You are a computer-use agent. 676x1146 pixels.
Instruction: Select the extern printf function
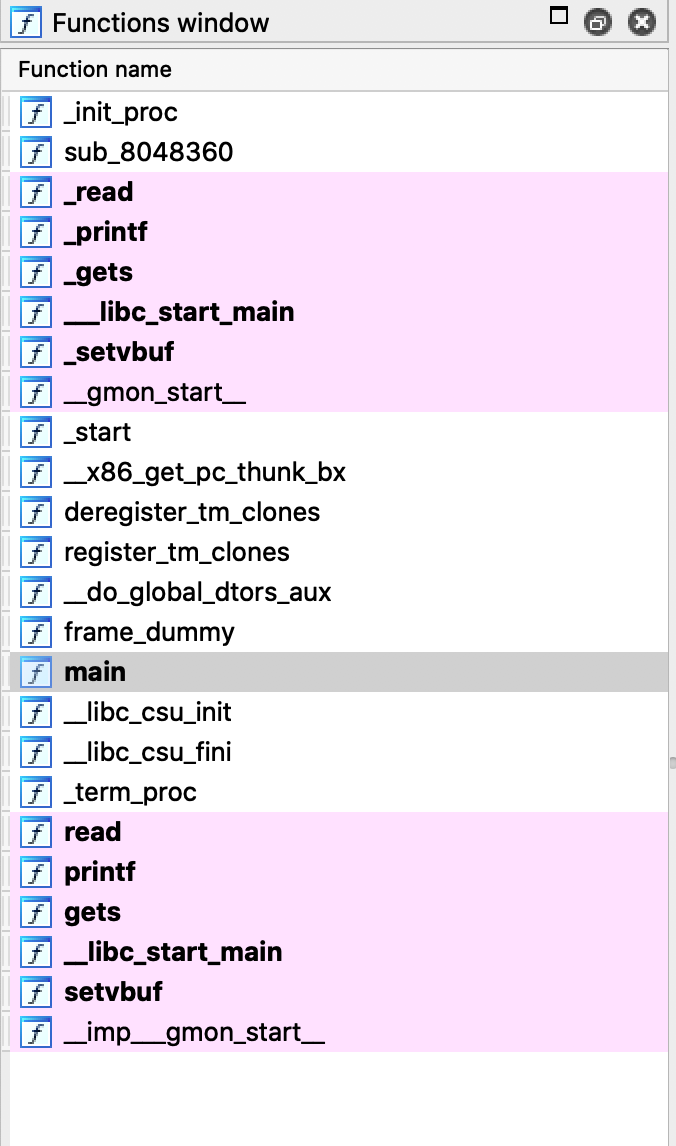coord(339,872)
